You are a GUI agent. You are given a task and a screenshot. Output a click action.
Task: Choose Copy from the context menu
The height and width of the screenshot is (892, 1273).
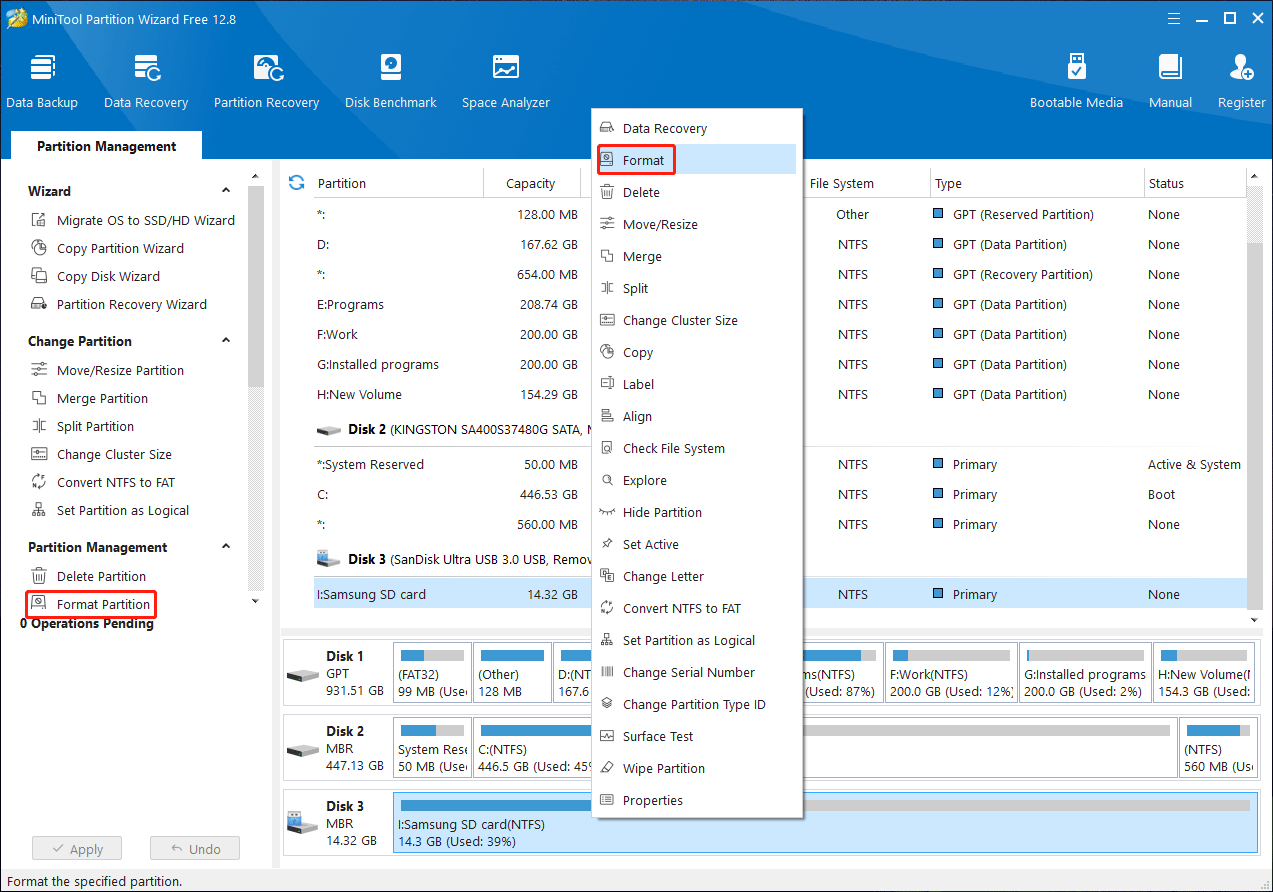coord(697,352)
